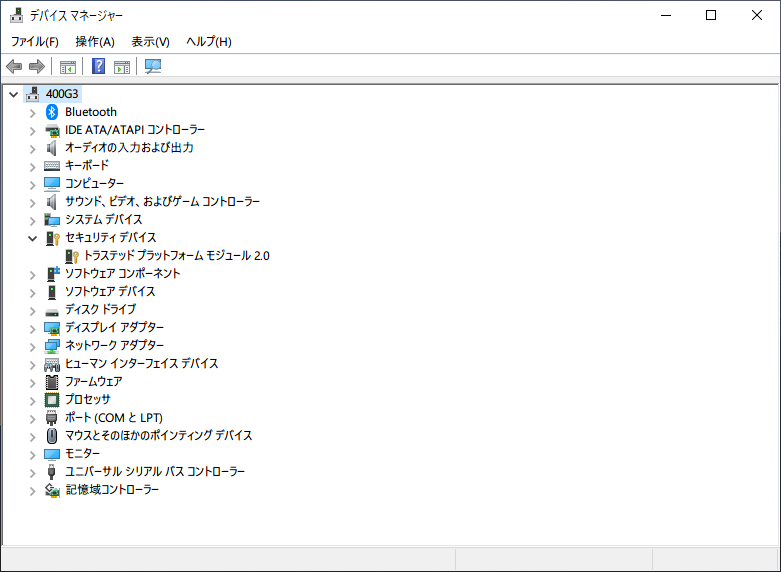Expand the ネットワーク アダプター category
Image resolution: width=781 pixels, height=572 pixels.
coord(33,347)
